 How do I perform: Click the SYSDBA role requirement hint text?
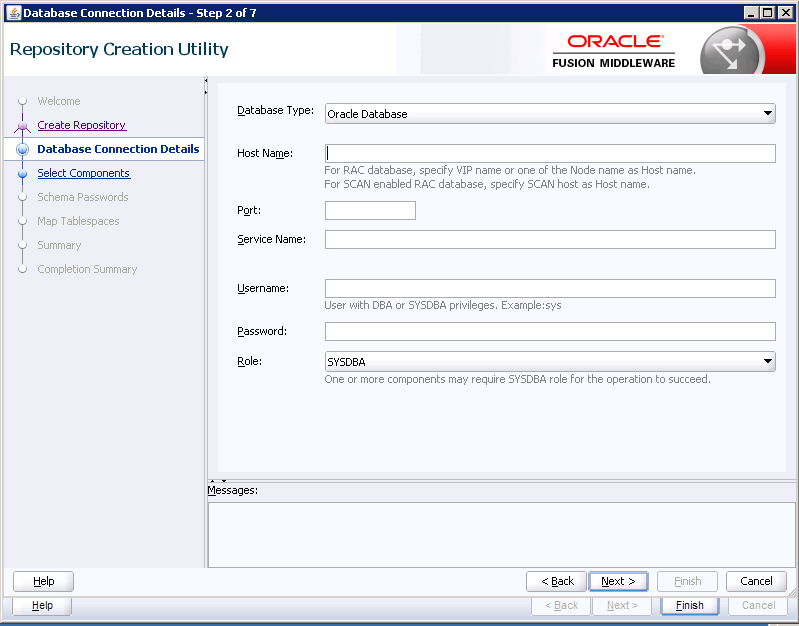pos(517,379)
